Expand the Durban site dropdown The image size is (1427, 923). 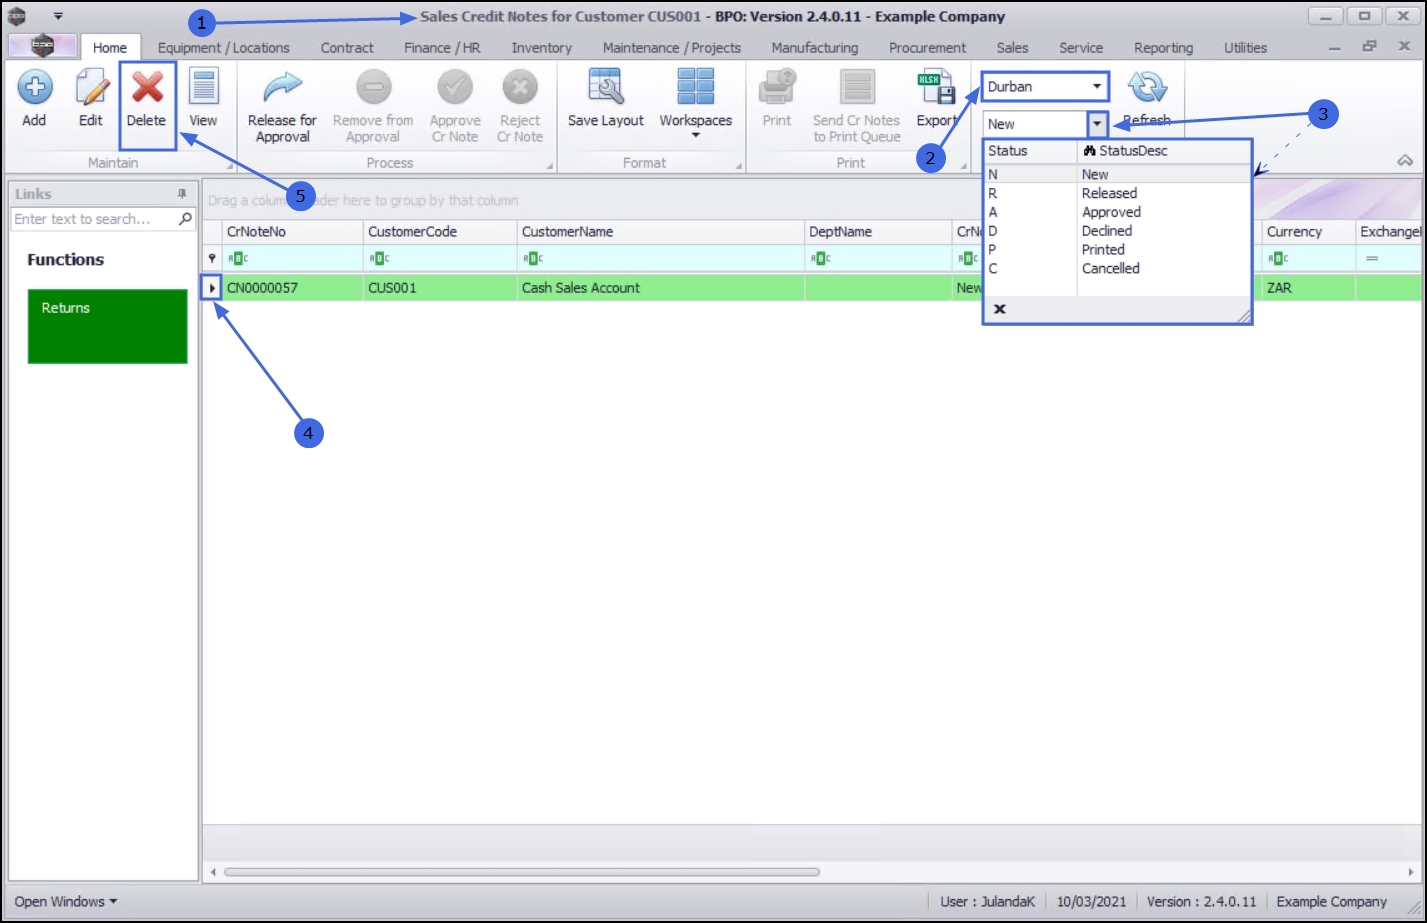click(1096, 87)
